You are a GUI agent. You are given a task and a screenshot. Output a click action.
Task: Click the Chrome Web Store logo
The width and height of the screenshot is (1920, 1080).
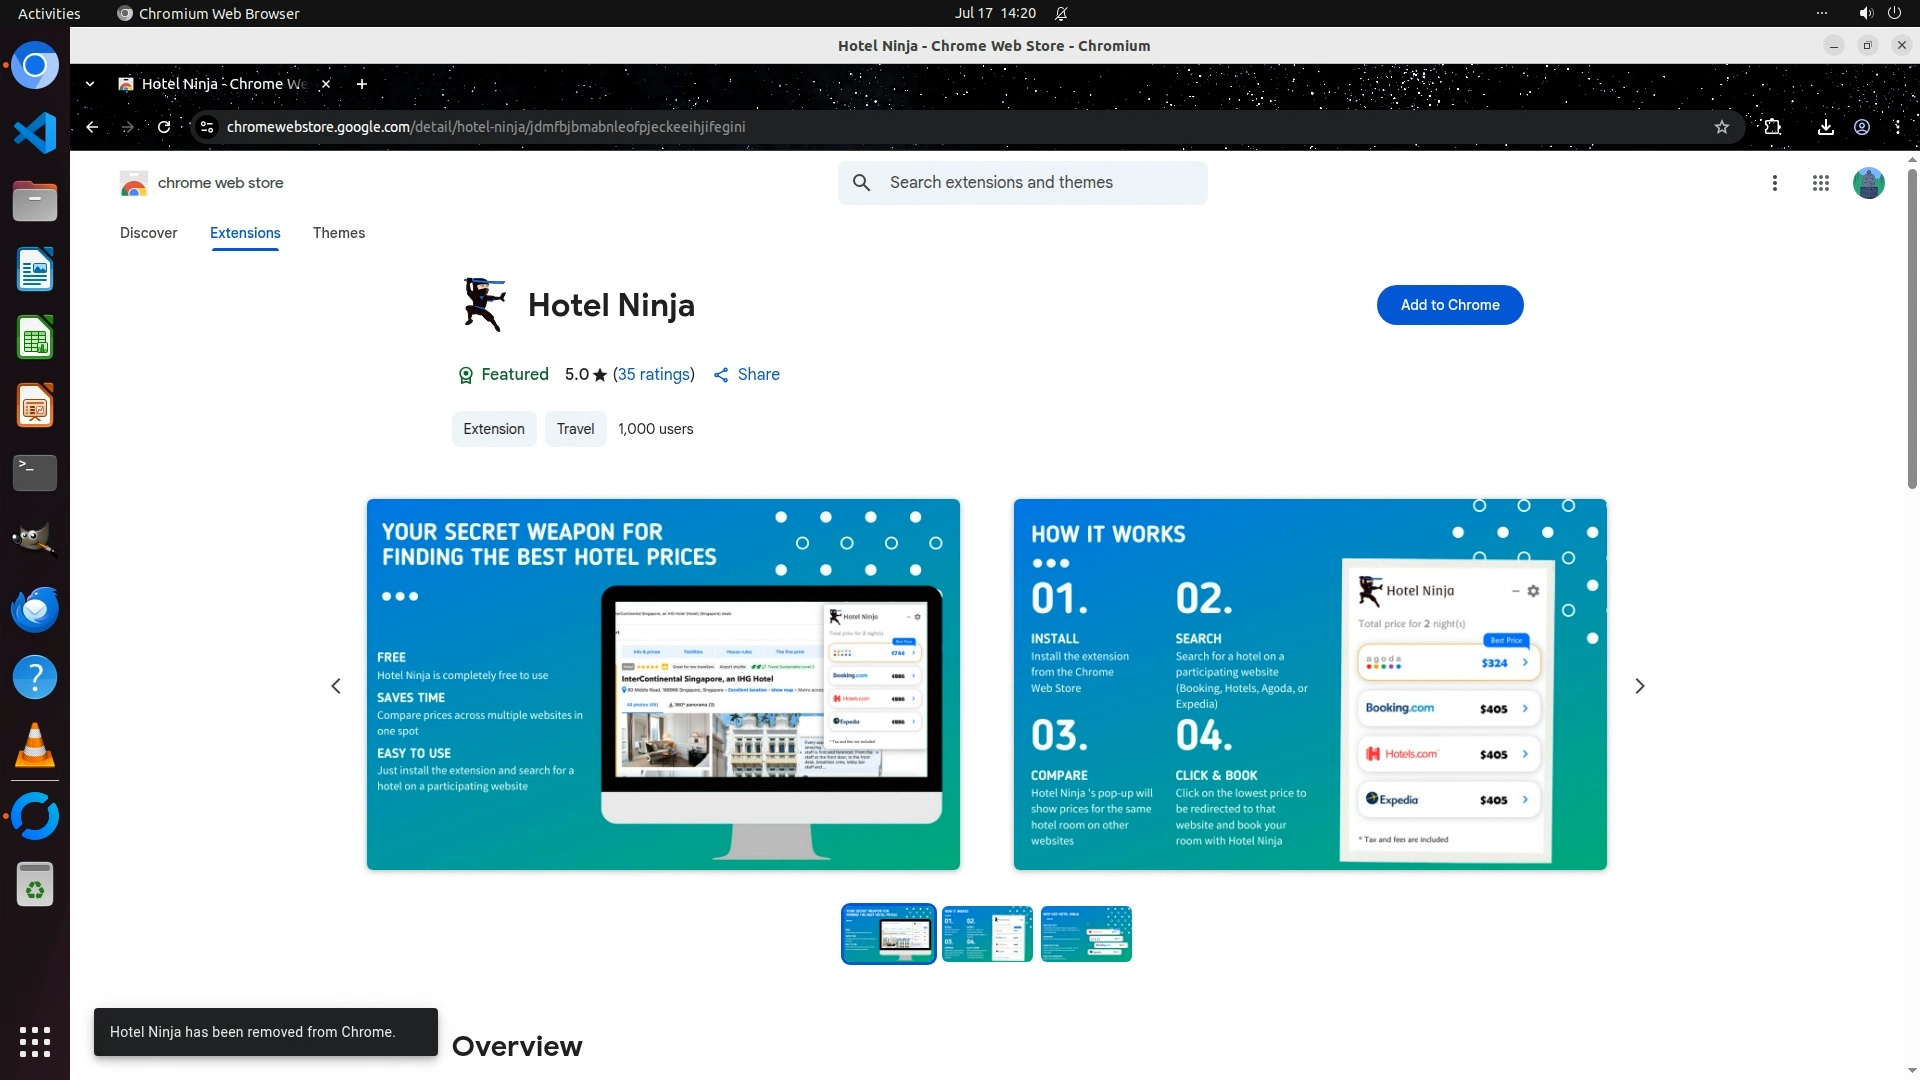tap(133, 183)
